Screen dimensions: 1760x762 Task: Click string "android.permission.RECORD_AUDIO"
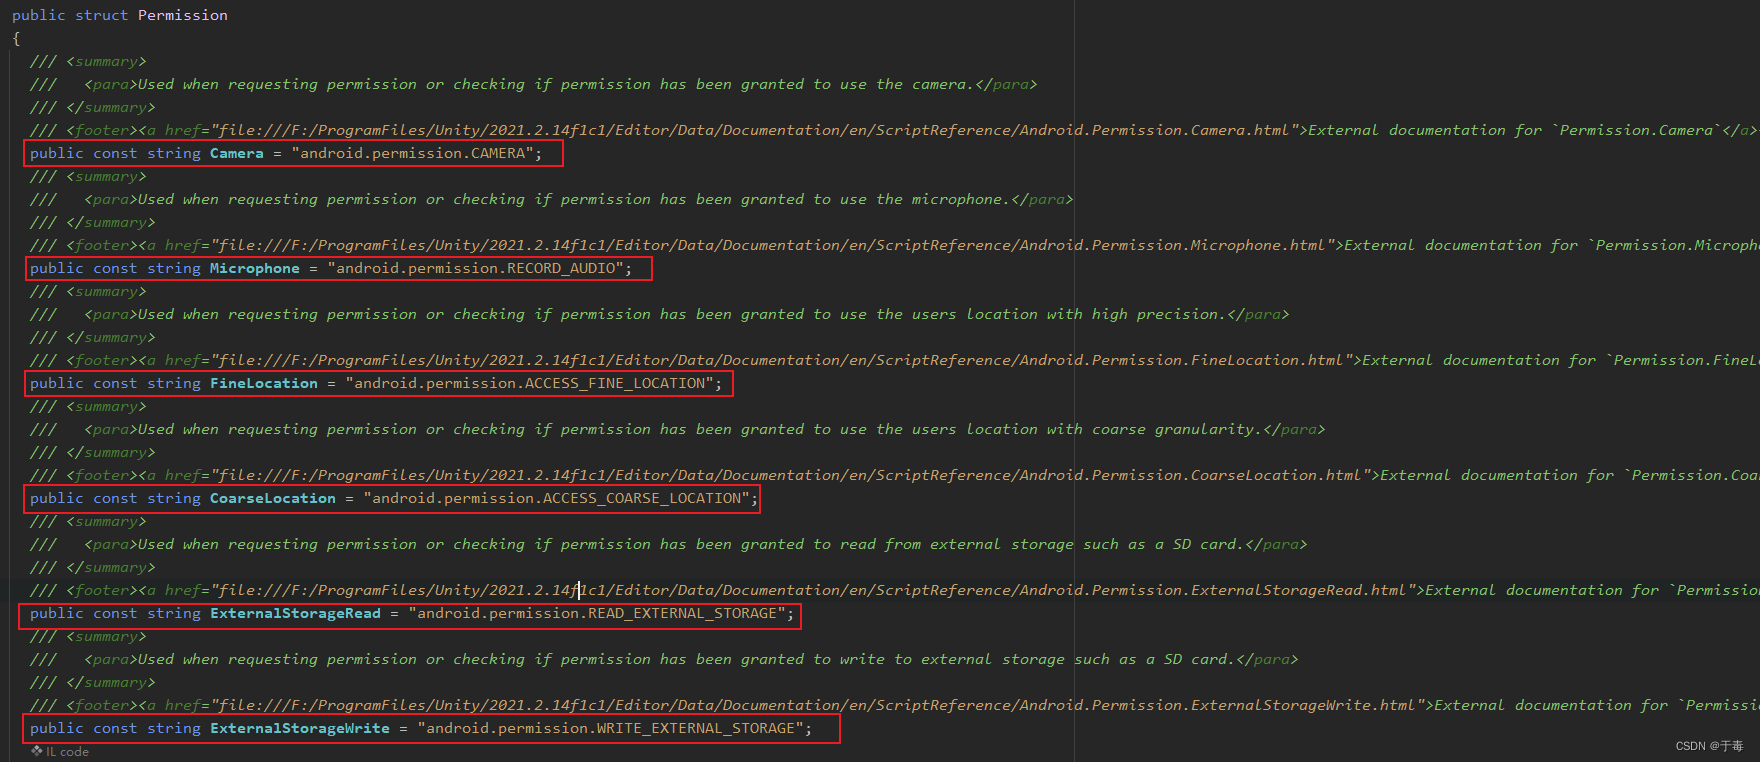(x=476, y=268)
